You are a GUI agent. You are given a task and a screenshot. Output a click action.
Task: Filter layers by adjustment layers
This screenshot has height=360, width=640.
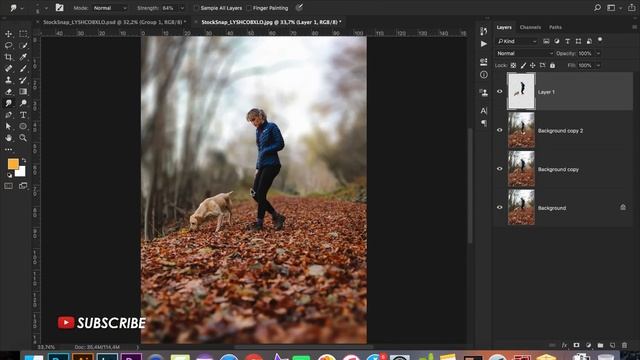point(557,41)
